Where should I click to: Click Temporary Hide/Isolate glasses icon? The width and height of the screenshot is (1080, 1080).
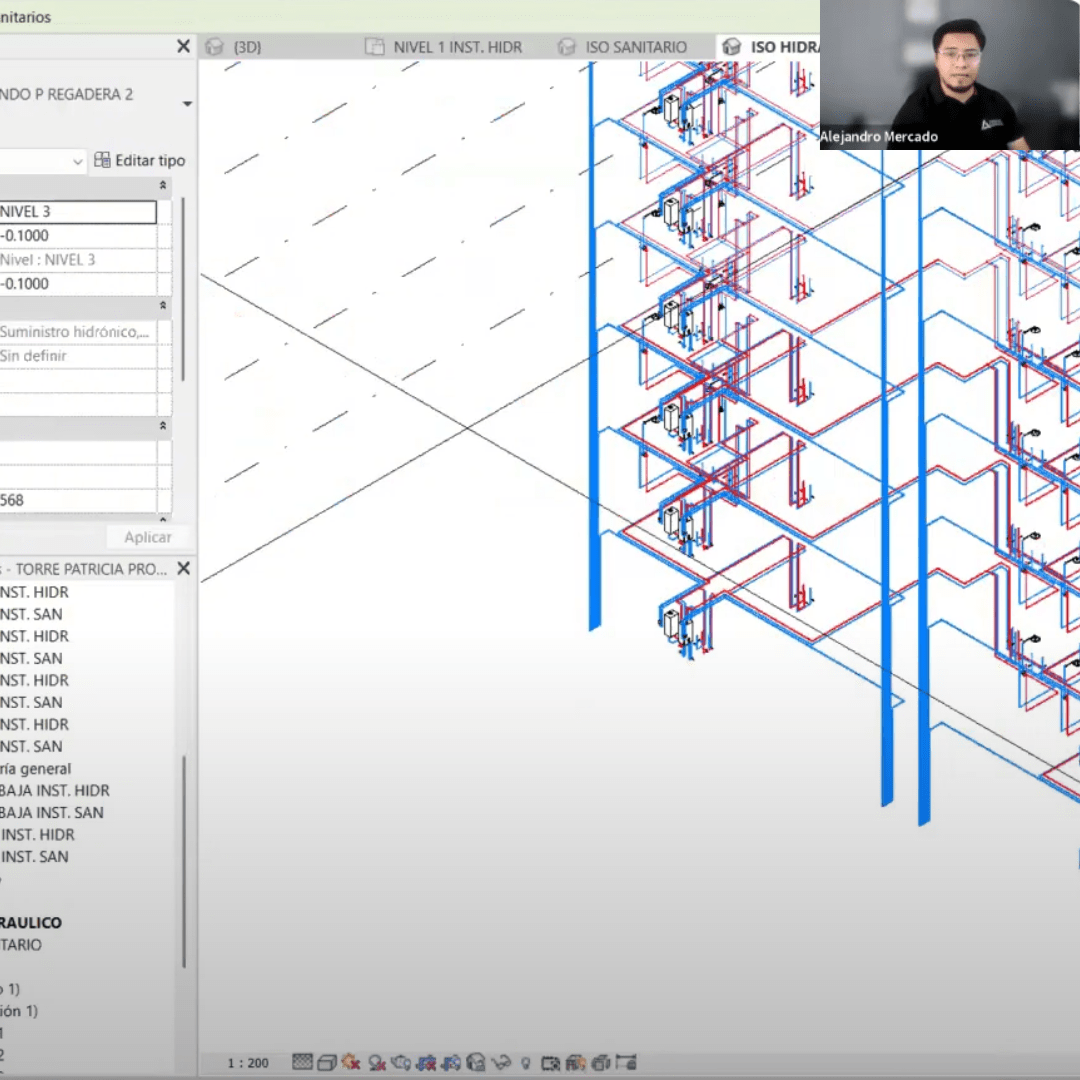pos(502,1062)
